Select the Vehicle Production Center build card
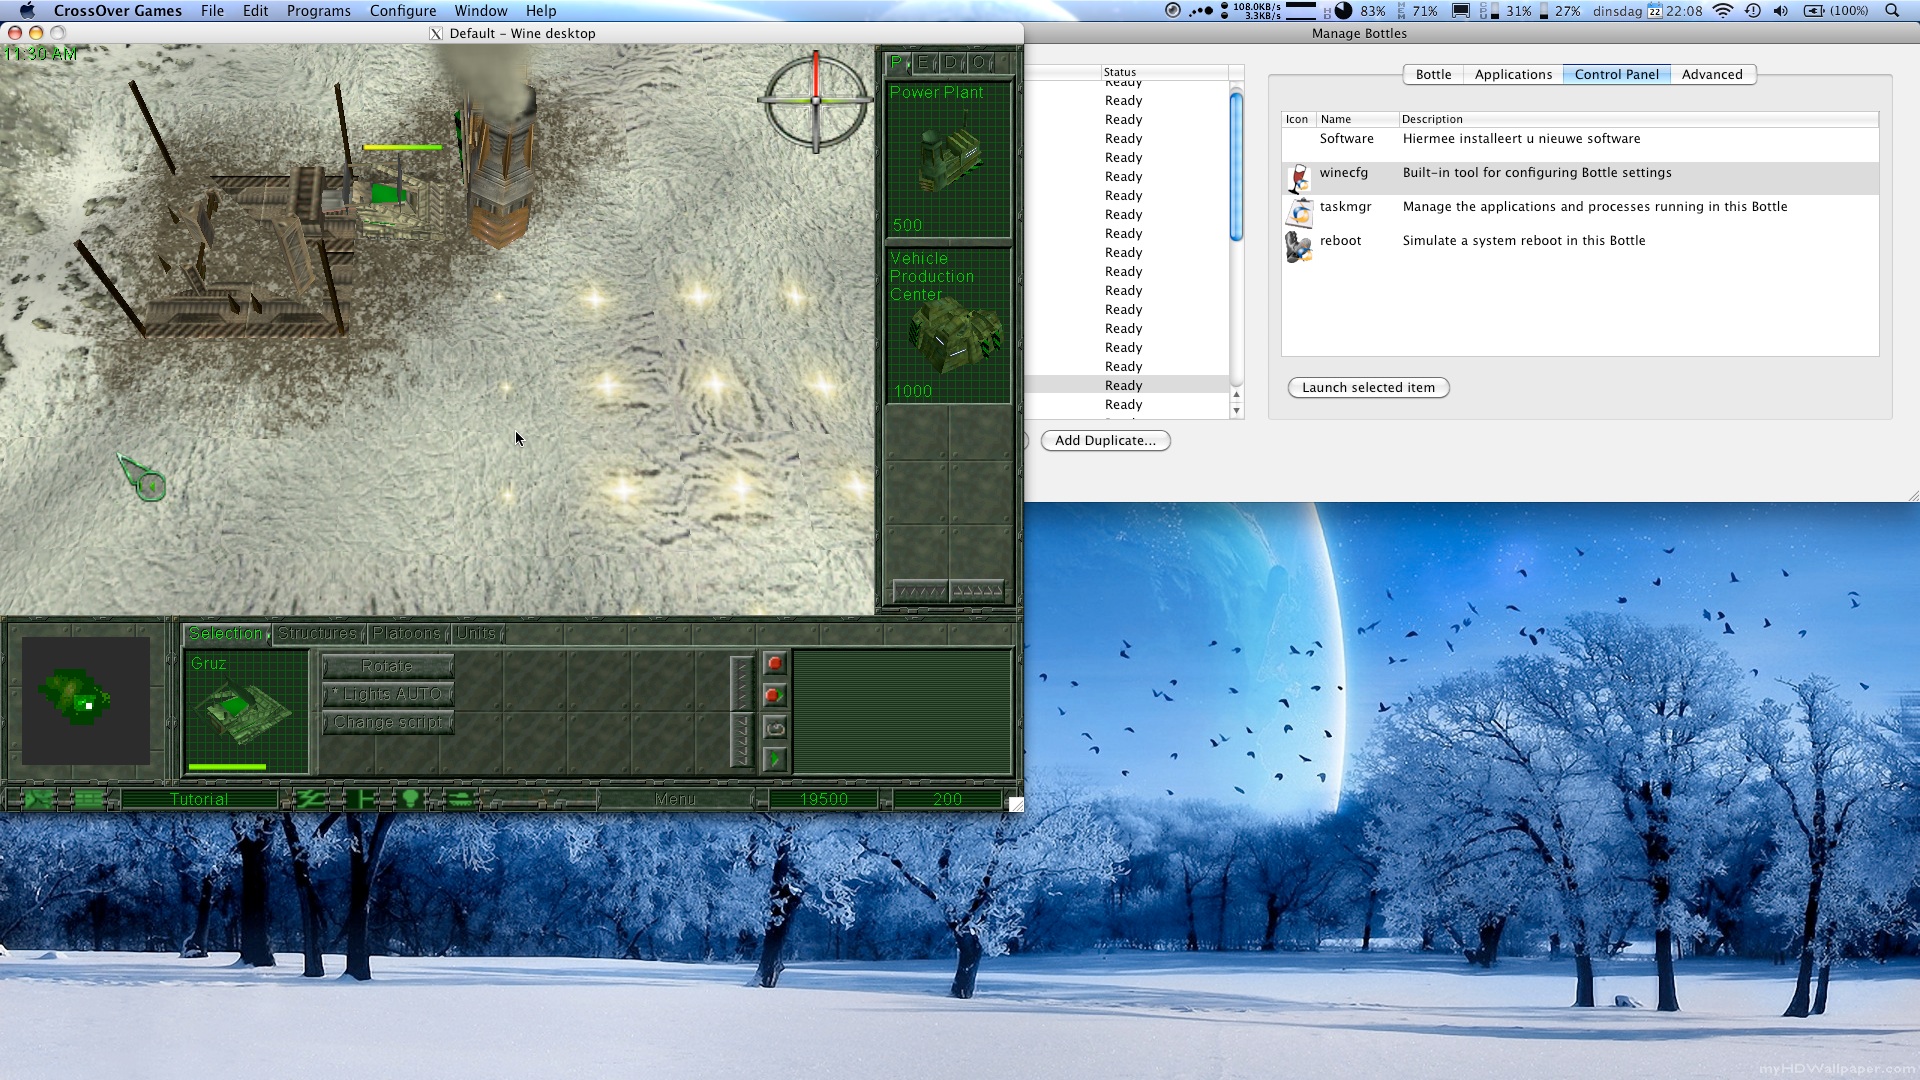Viewport: 1920px width, 1080px height. 949,325
